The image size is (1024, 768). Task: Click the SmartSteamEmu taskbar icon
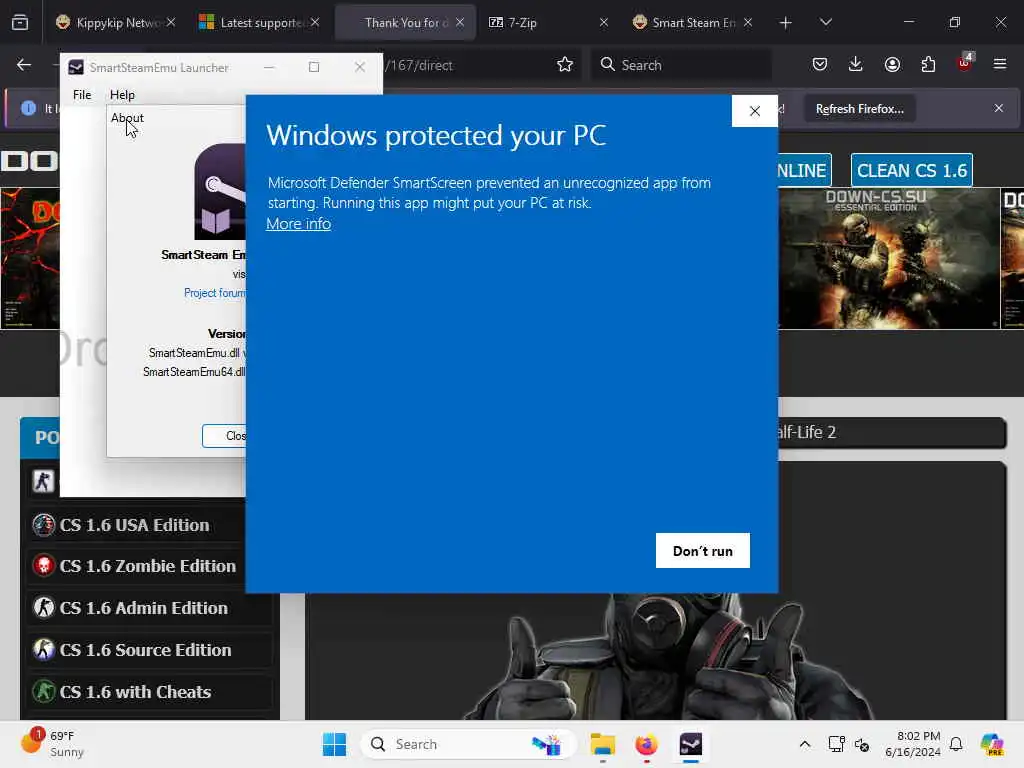click(691, 744)
